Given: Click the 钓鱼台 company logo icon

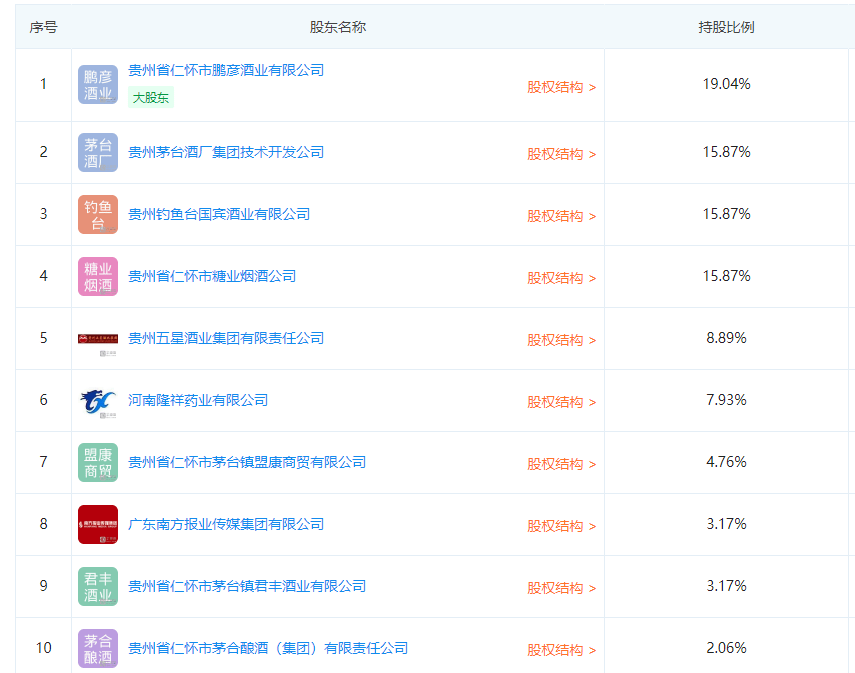Looking at the screenshot, I should (x=98, y=214).
